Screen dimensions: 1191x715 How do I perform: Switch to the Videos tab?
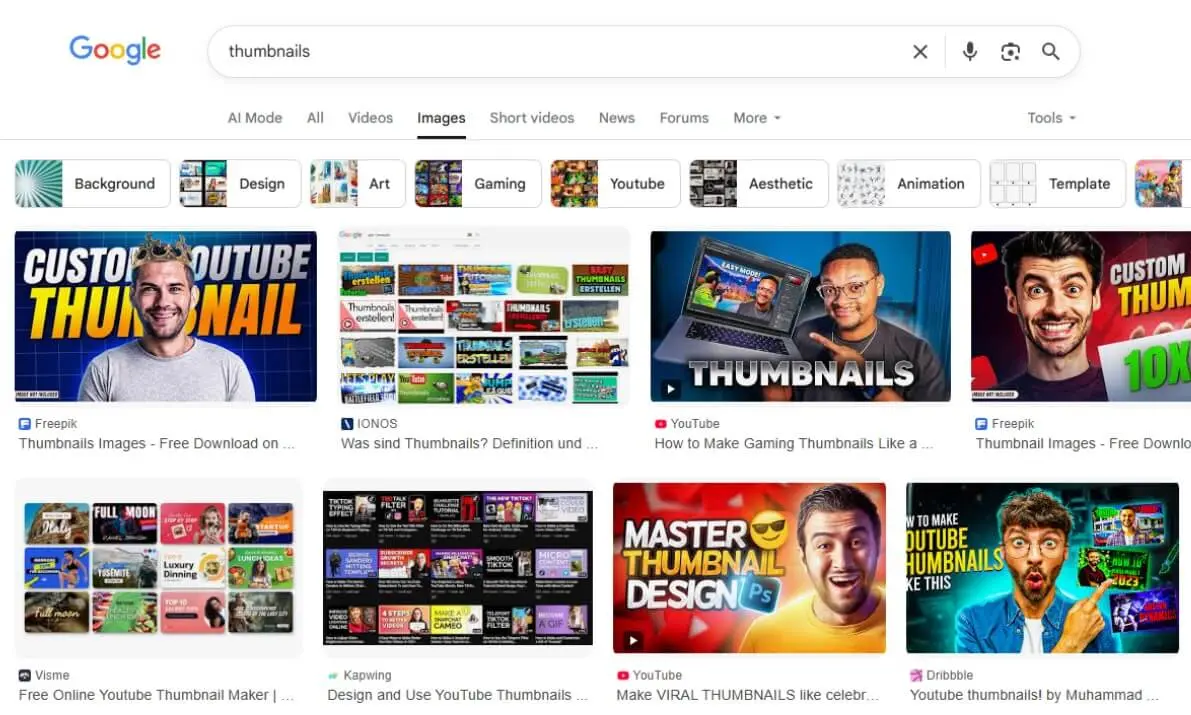coord(370,118)
